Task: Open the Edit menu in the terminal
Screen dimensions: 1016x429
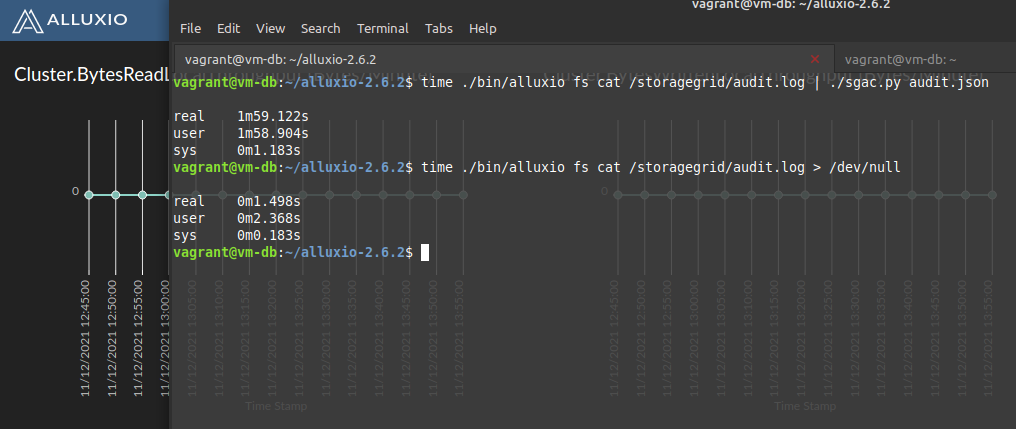Action: point(228,29)
